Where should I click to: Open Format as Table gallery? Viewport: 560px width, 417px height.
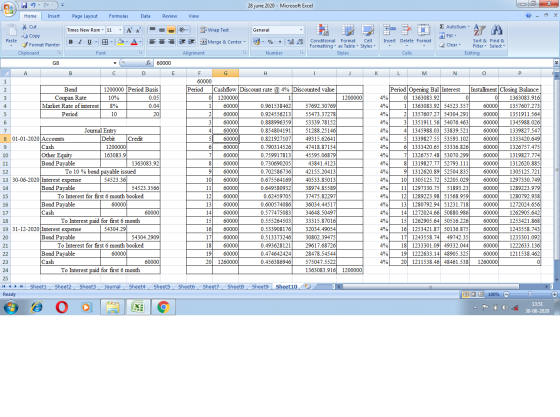[x=348, y=36]
